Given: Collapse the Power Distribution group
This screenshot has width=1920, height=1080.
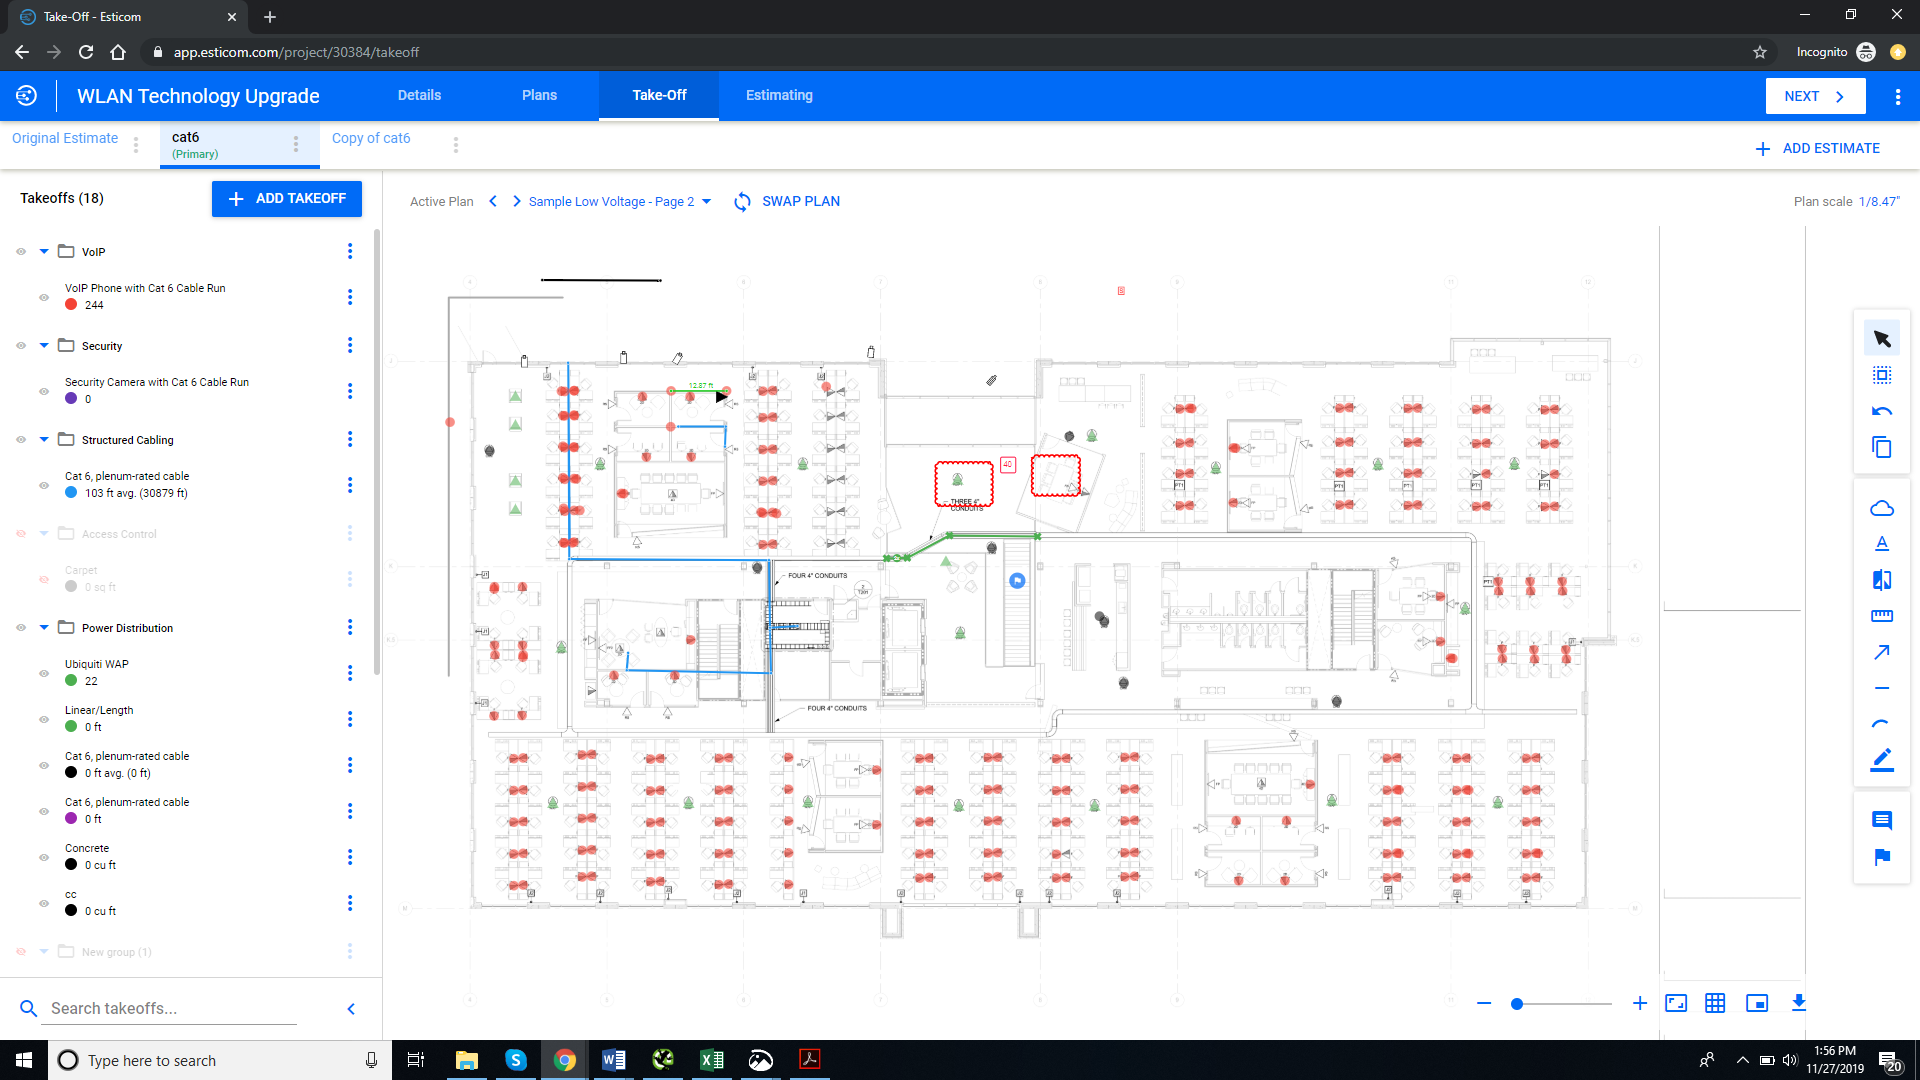Looking at the screenshot, I should coord(44,628).
